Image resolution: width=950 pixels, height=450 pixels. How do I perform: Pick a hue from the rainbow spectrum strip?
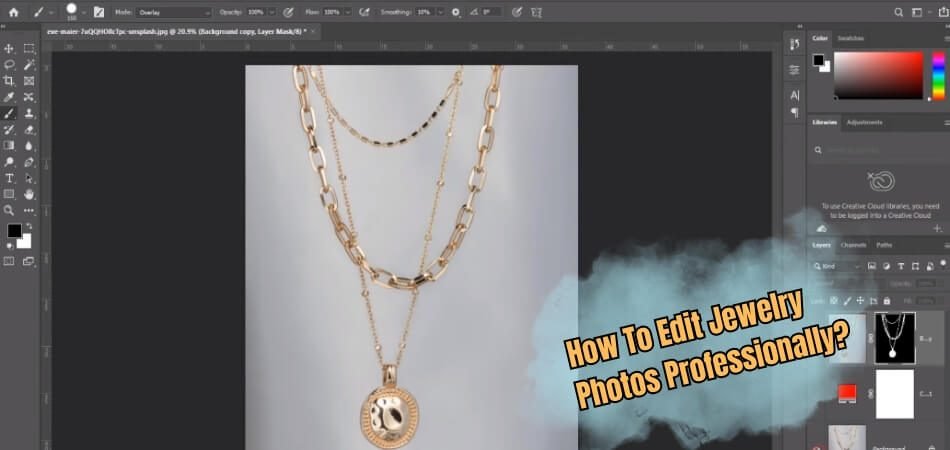point(938,76)
